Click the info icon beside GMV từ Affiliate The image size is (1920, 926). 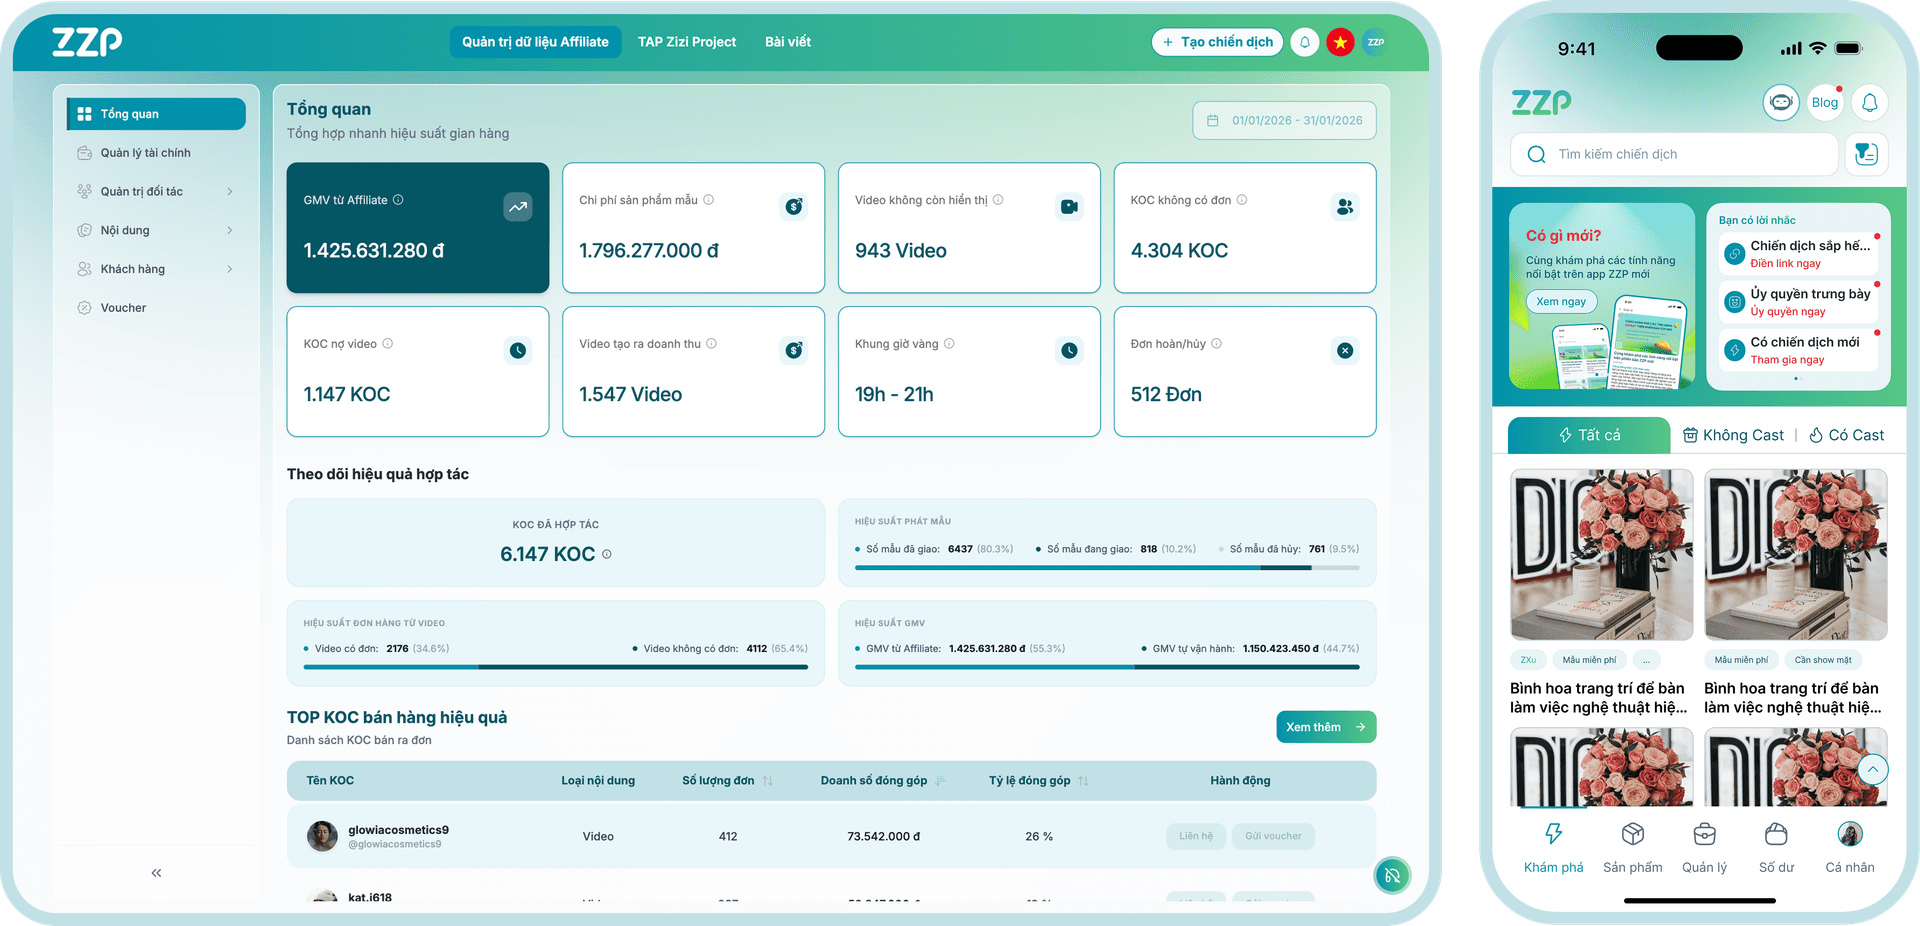point(398,200)
